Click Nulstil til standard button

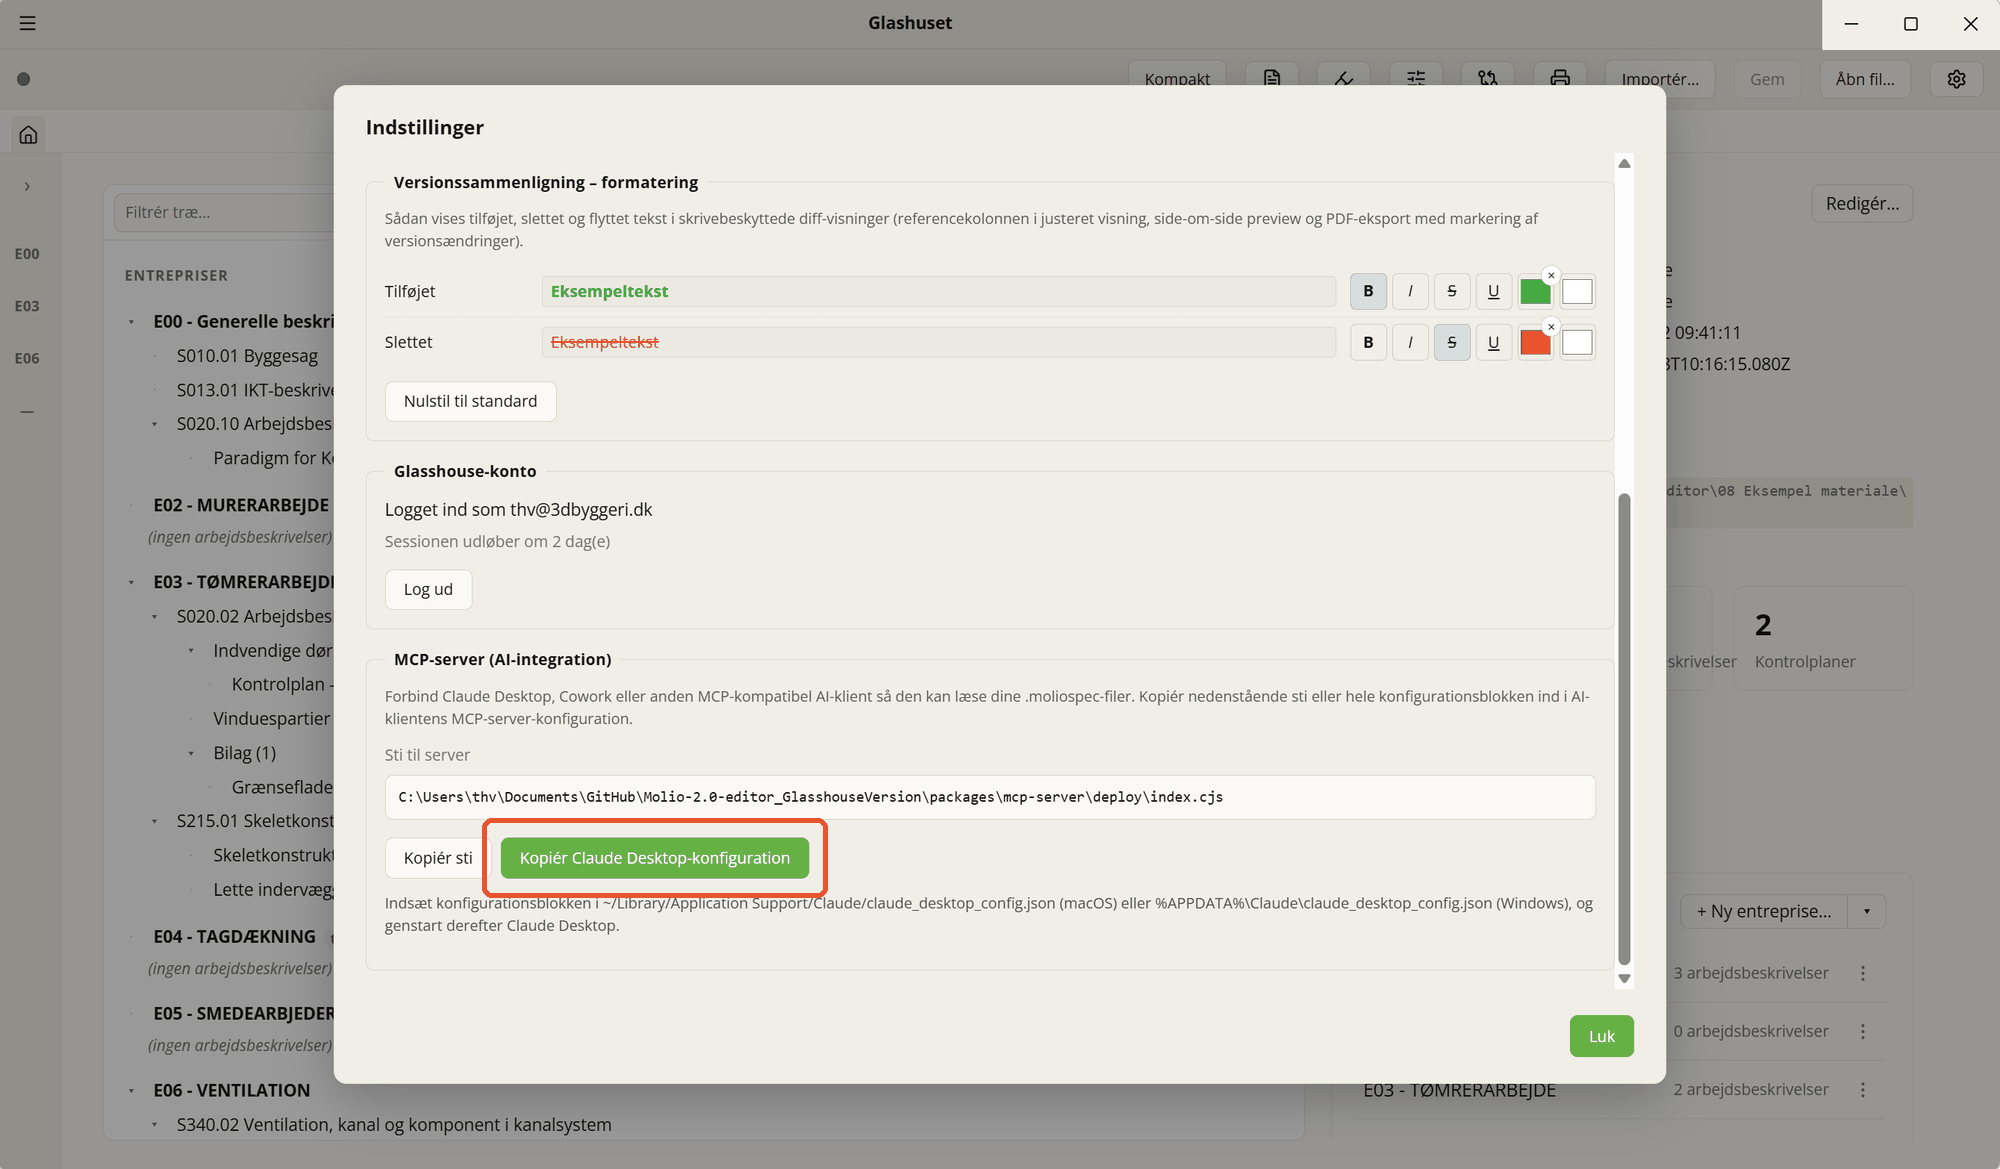(470, 401)
